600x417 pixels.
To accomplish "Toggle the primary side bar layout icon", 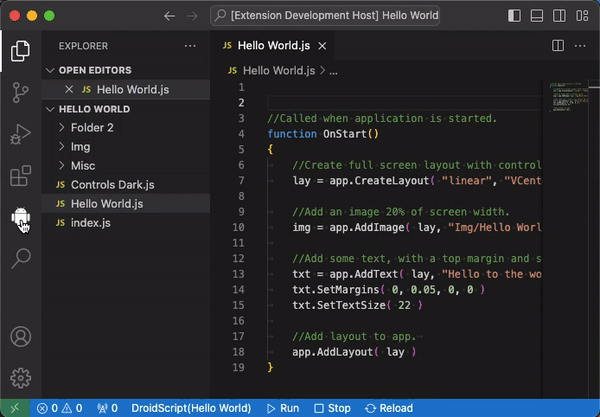I will coord(514,16).
